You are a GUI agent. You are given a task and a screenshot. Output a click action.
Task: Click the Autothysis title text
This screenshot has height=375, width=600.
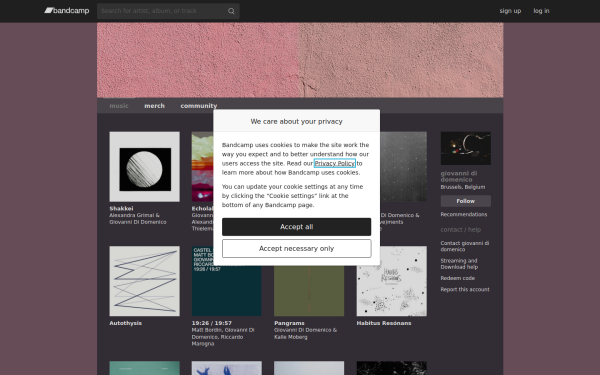click(126, 323)
